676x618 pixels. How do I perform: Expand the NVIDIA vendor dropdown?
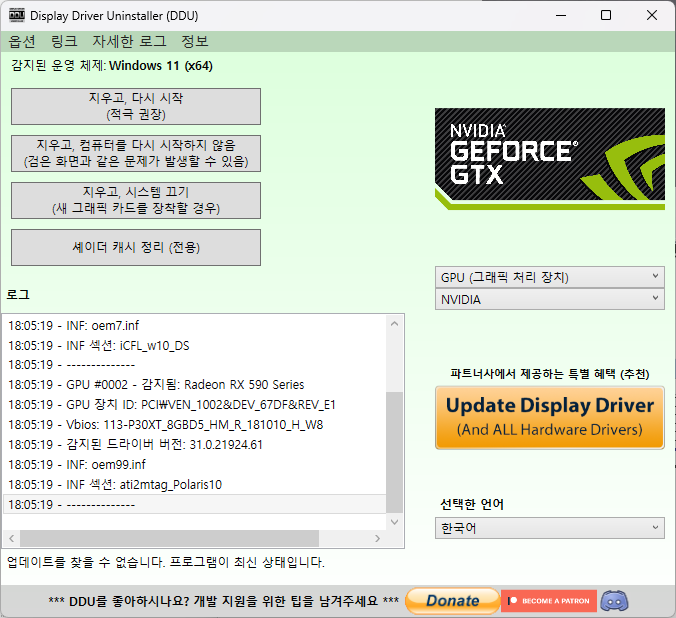click(x=550, y=299)
